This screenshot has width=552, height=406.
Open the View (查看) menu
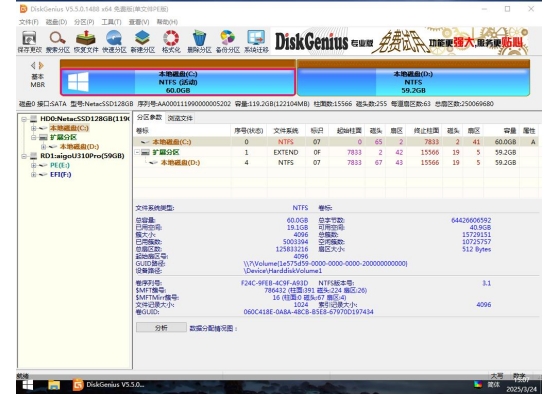coord(139,22)
